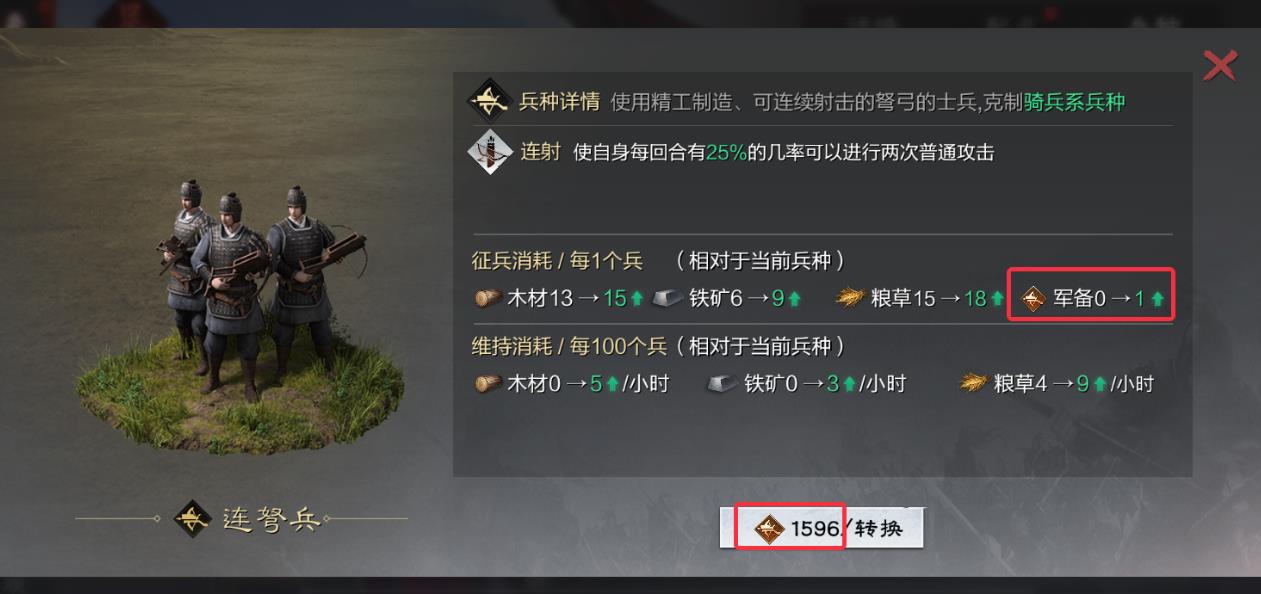Close the troop details panel
Image resolution: width=1261 pixels, height=594 pixels.
1220,66
